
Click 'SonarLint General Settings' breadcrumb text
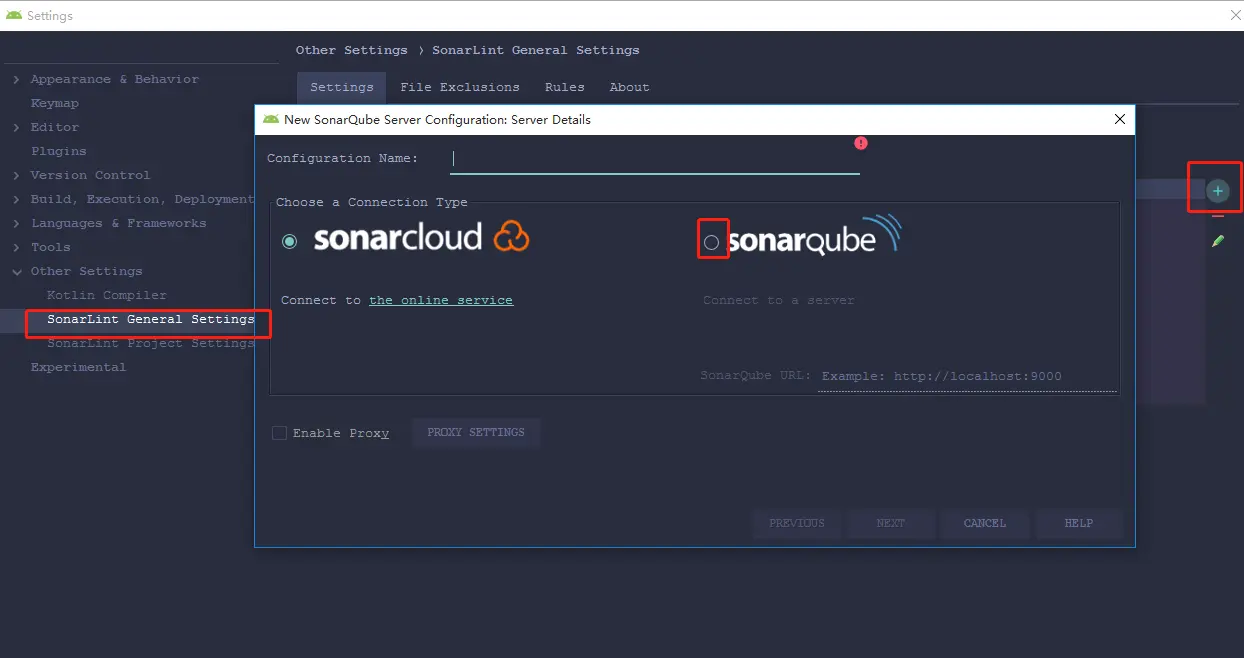coord(536,50)
